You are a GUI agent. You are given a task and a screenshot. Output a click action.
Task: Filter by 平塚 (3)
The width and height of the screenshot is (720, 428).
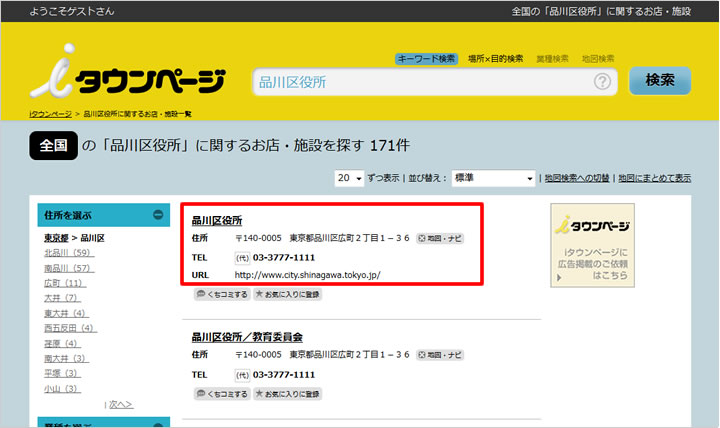62,373
